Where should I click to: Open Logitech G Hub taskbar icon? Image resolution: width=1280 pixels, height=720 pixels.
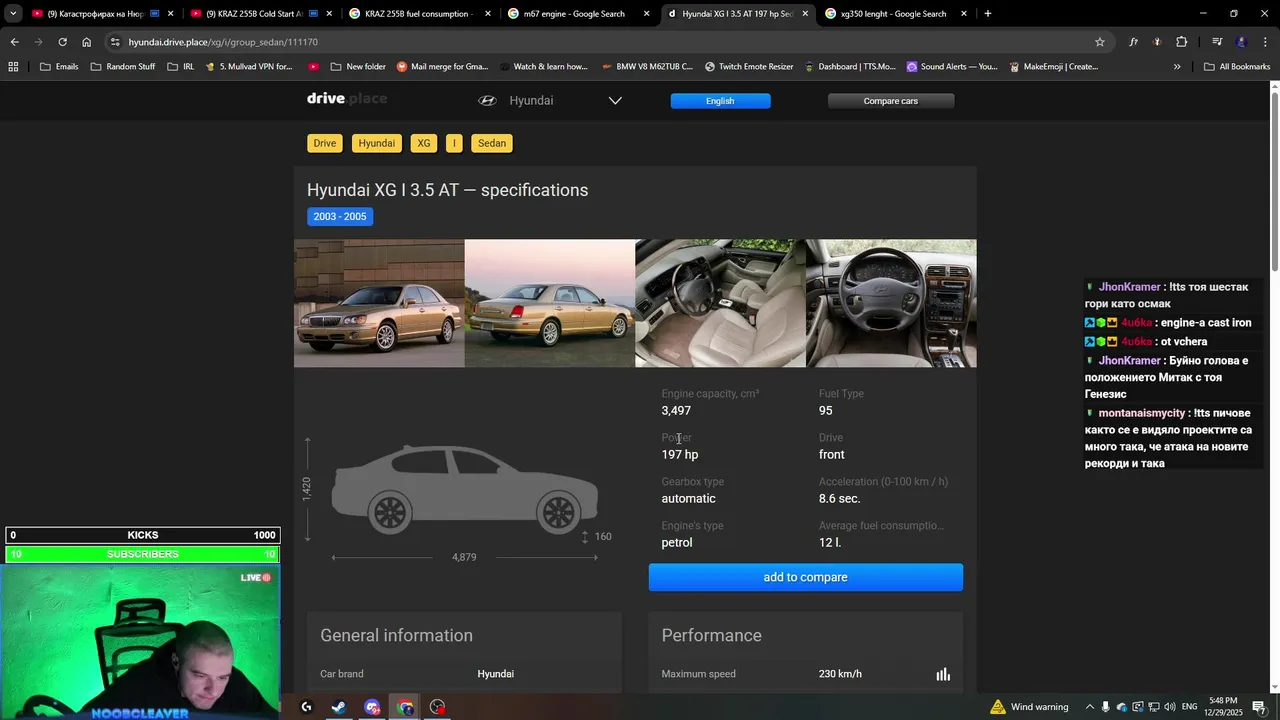click(x=306, y=707)
